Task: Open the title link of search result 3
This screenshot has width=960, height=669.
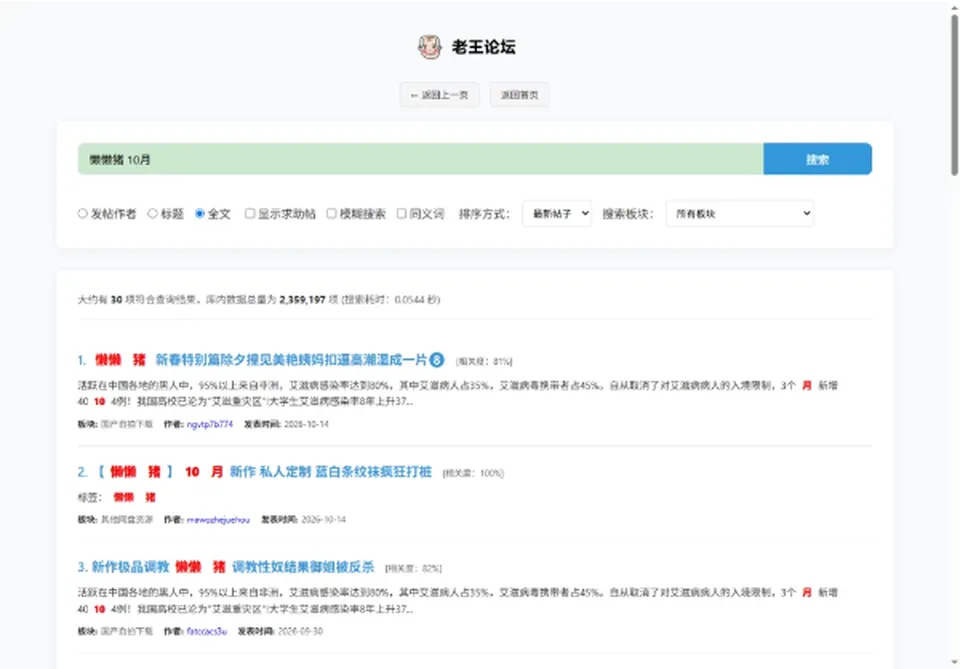Action: (x=226, y=567)
